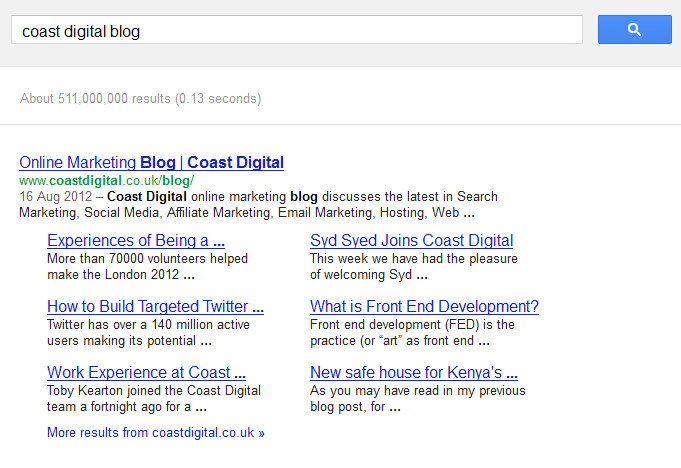Focus the search box containing 'coast digital blog'
681x468 pixels.
coord(296,31)
